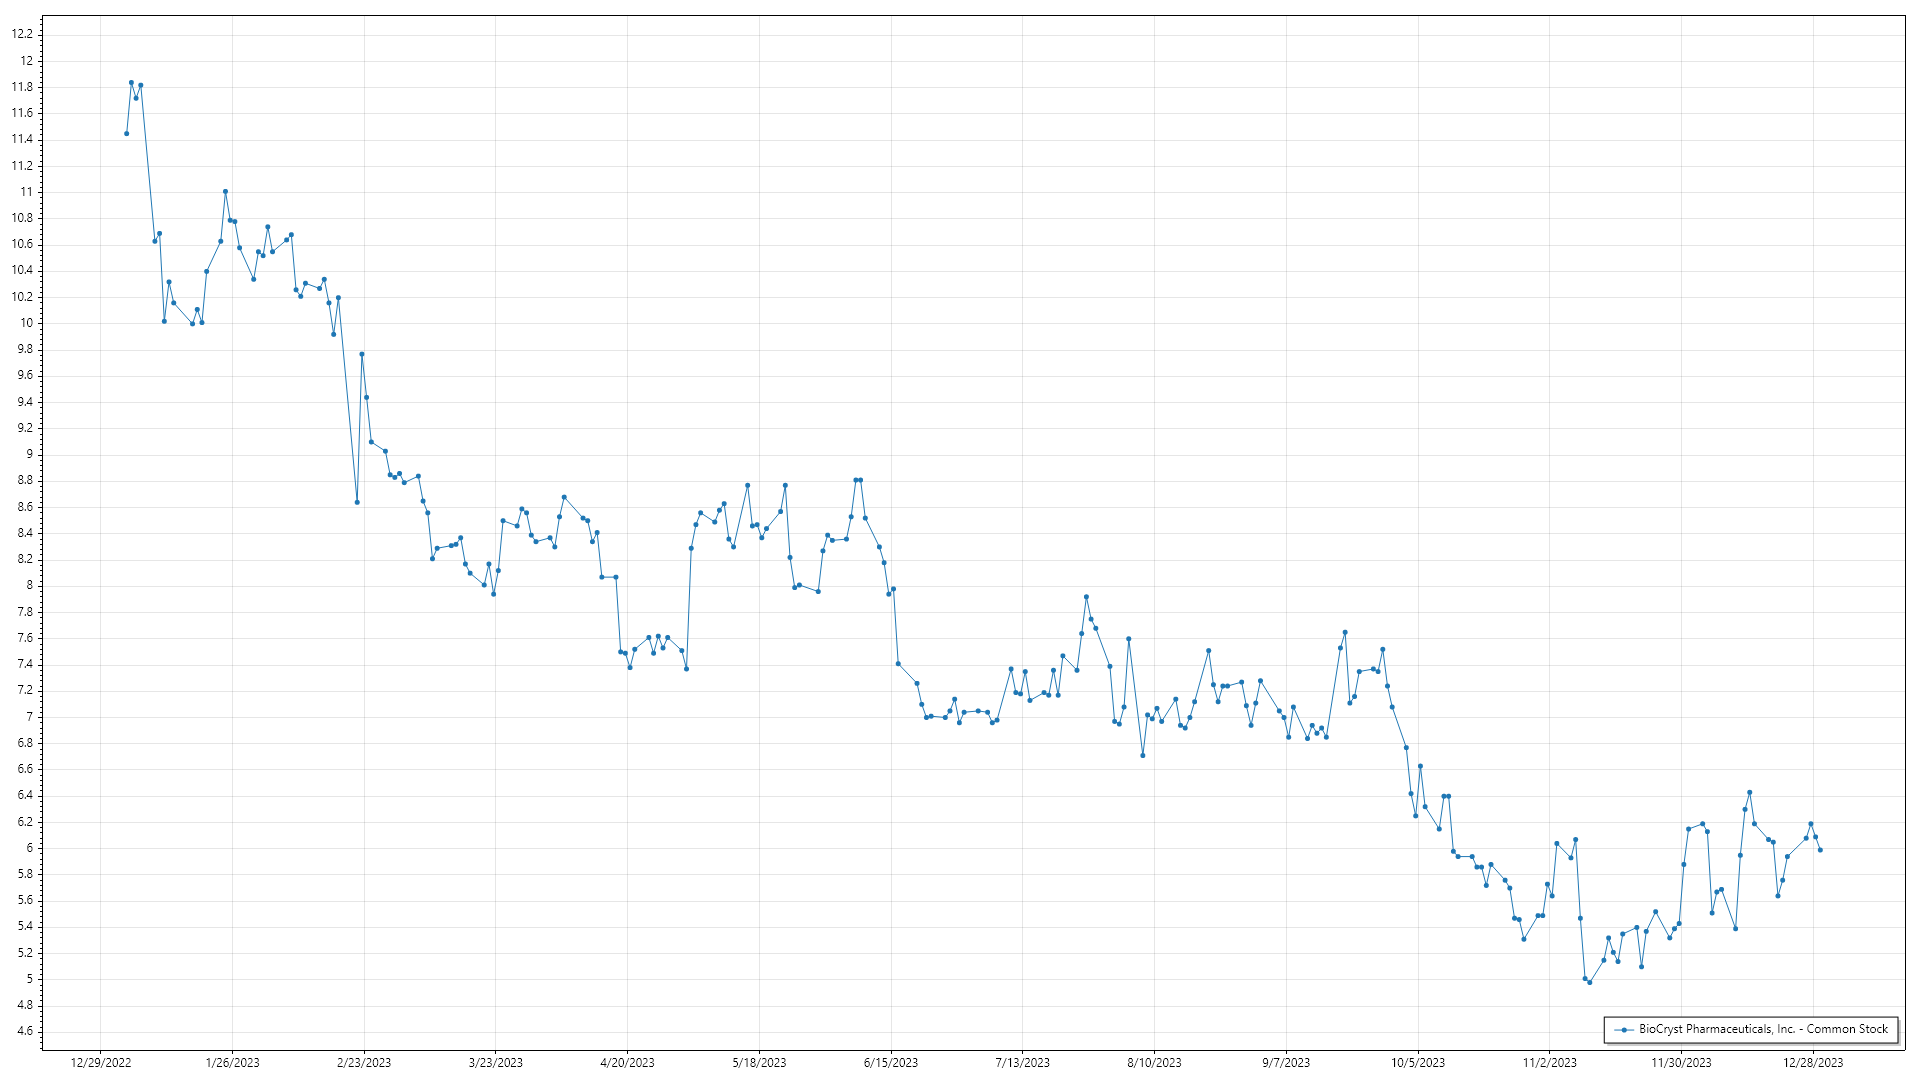Select the 8 y-axis value label
The width and height of the screenshot is (1920, 1080).
coord(29,586)
